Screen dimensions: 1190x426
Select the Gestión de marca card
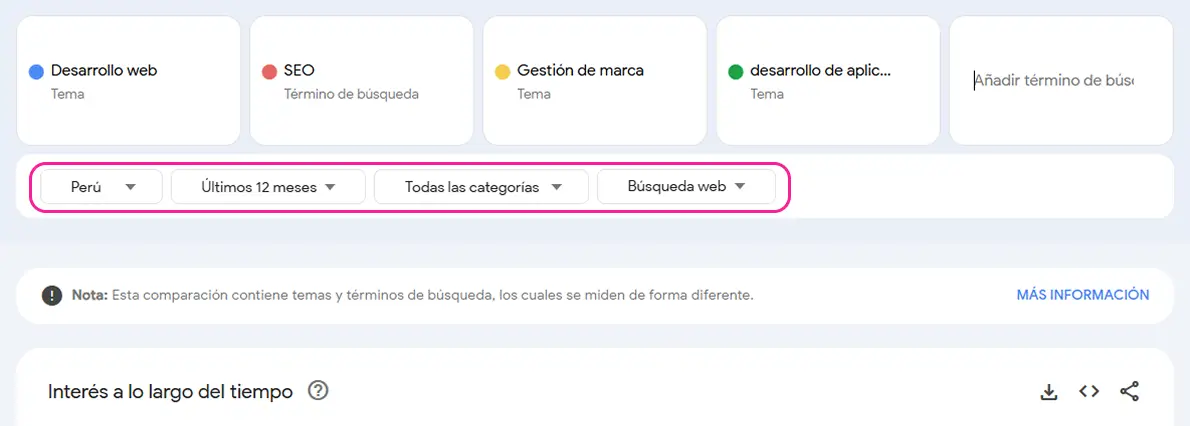coord(594,80)
